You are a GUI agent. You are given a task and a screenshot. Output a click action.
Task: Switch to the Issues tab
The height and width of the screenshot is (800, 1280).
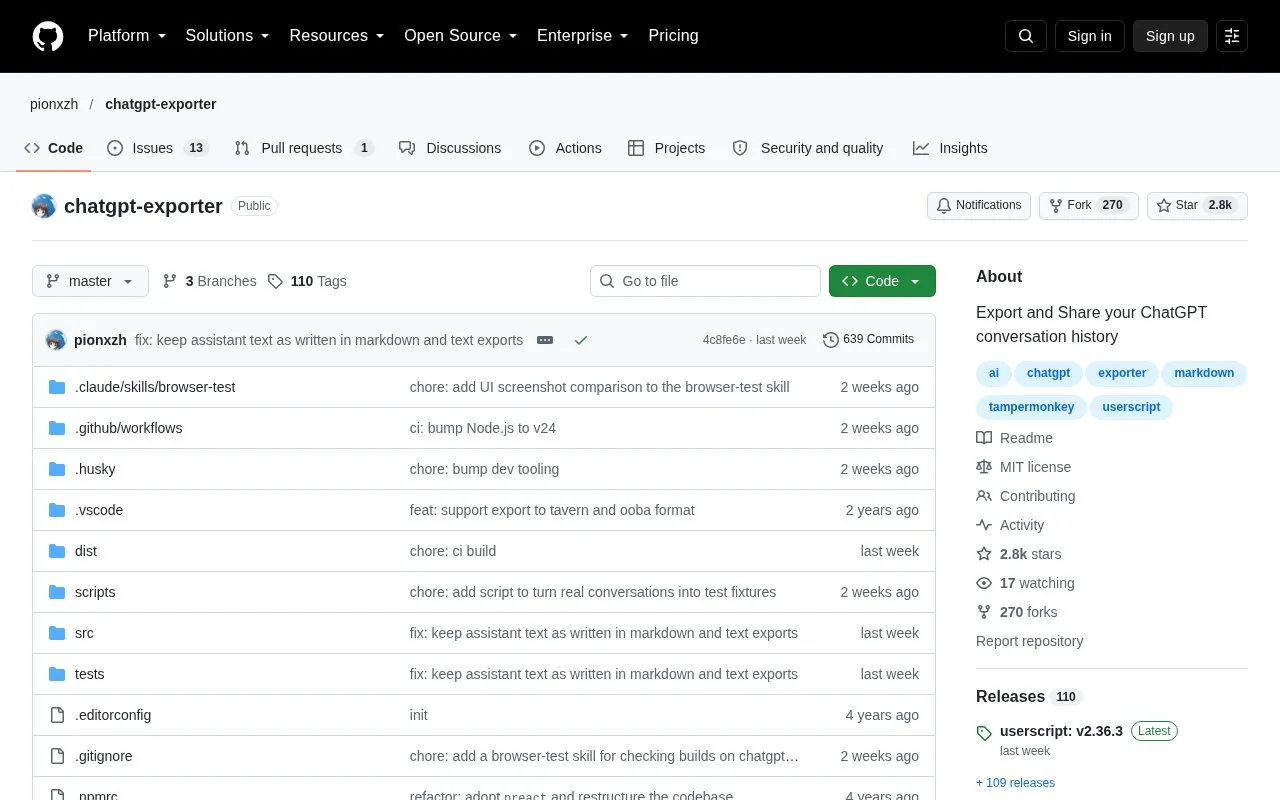click(x=157, y=148)
